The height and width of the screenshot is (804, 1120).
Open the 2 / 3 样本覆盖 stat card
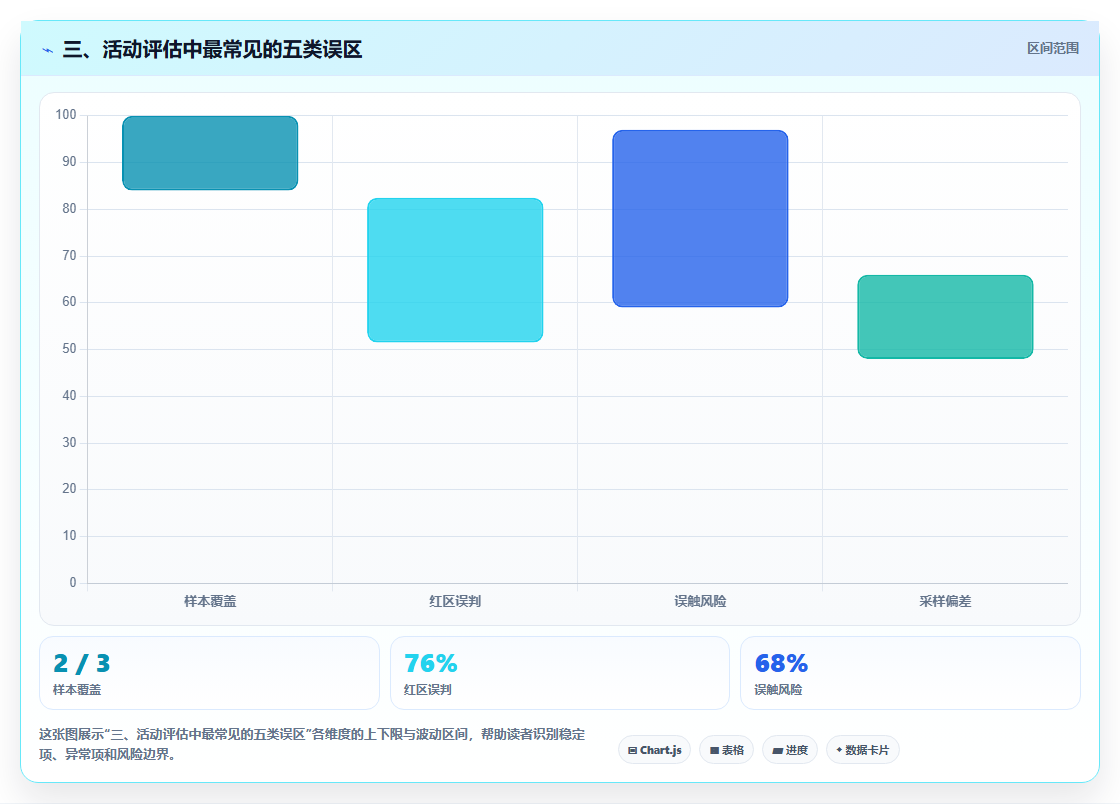point(209,673)
